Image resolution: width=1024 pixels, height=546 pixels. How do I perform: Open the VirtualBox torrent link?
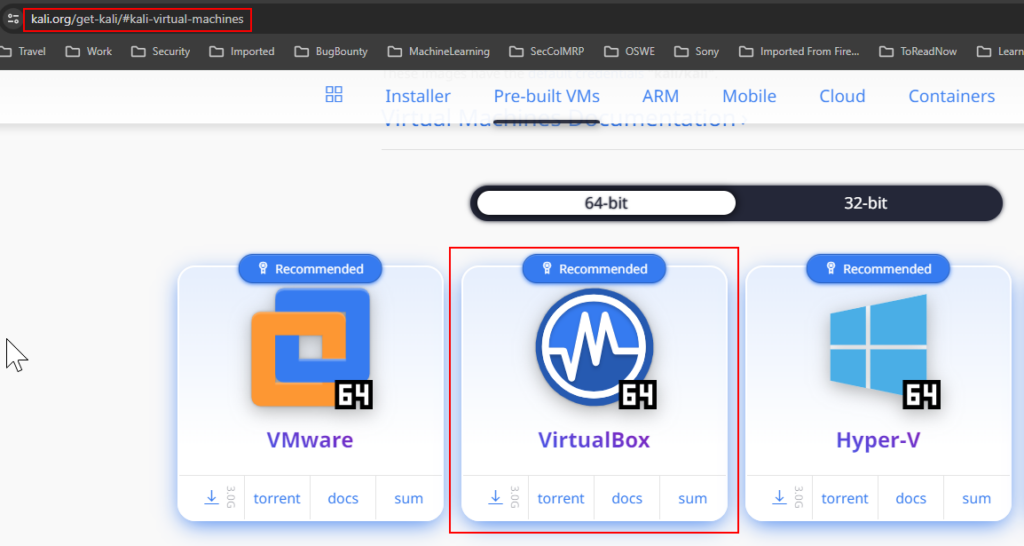pos(561,498)
